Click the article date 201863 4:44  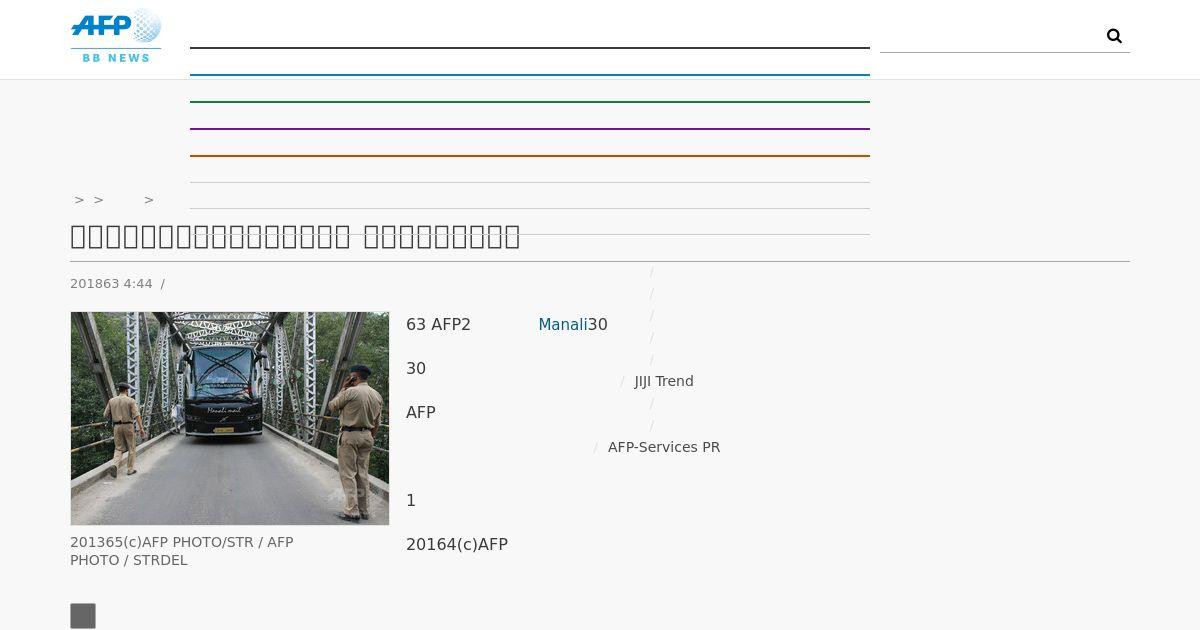pos(111,284)
